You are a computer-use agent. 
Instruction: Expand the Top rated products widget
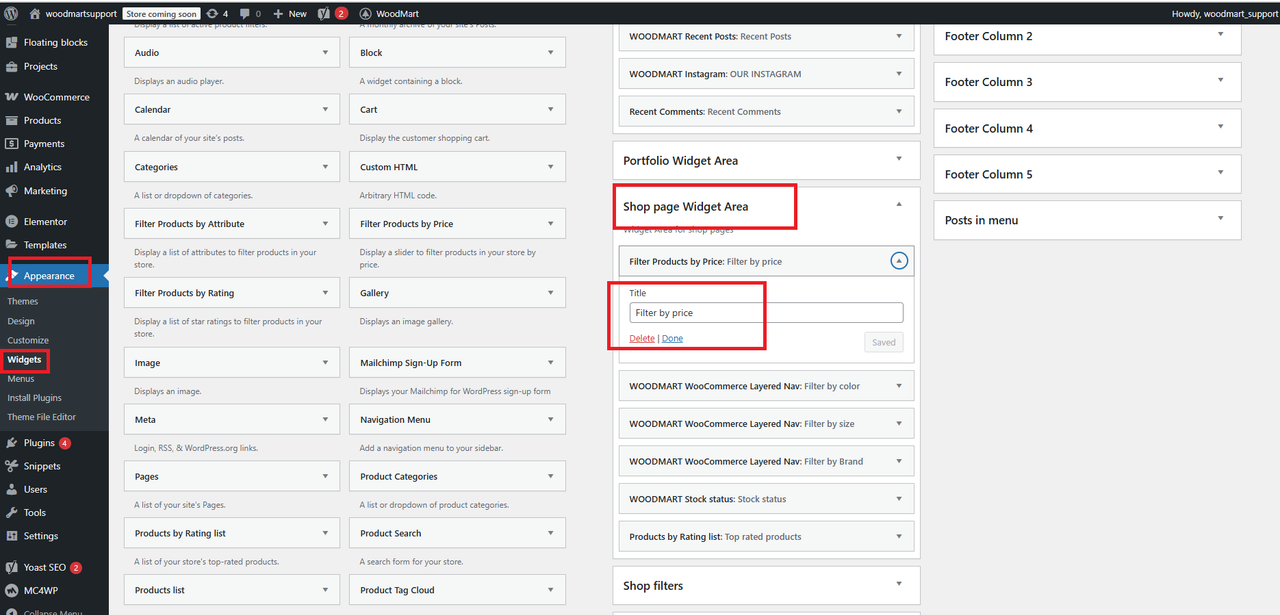[x=899, y=536]
